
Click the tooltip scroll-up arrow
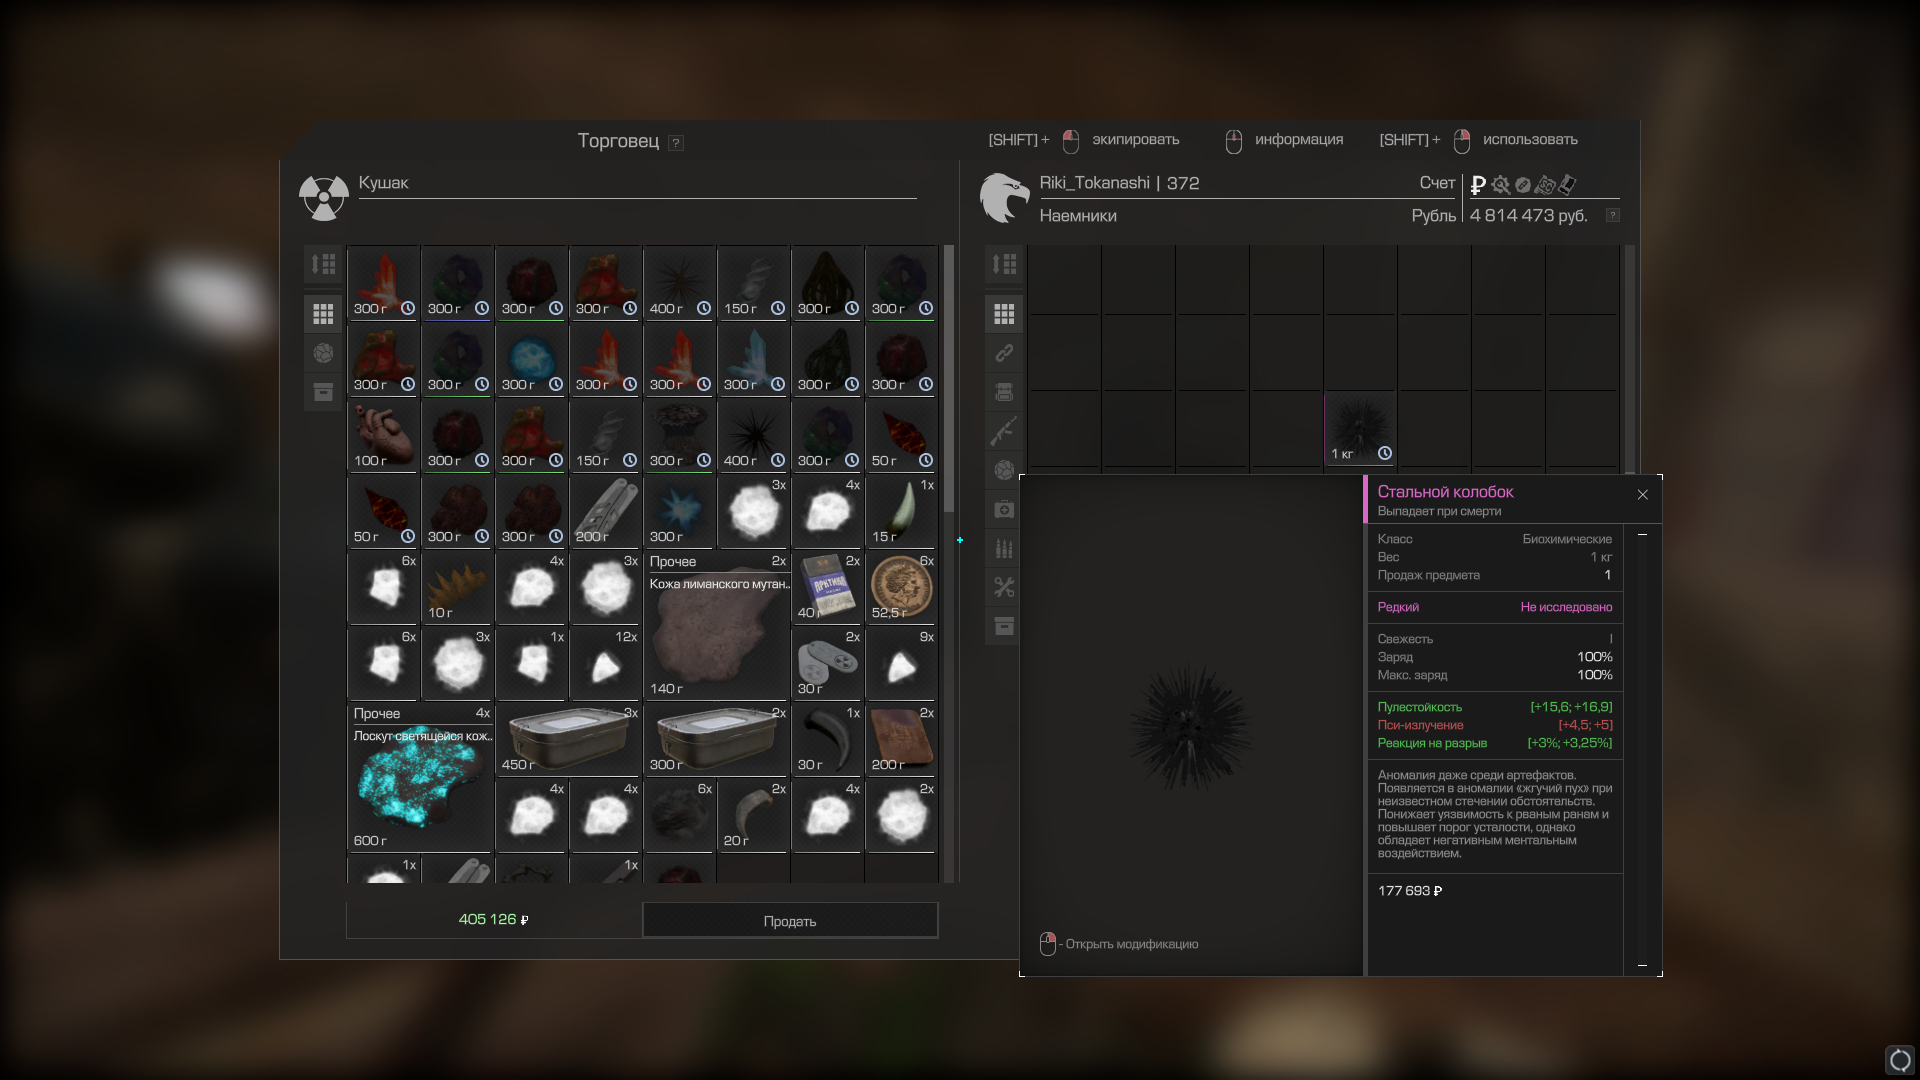(x=1642, y=535)
